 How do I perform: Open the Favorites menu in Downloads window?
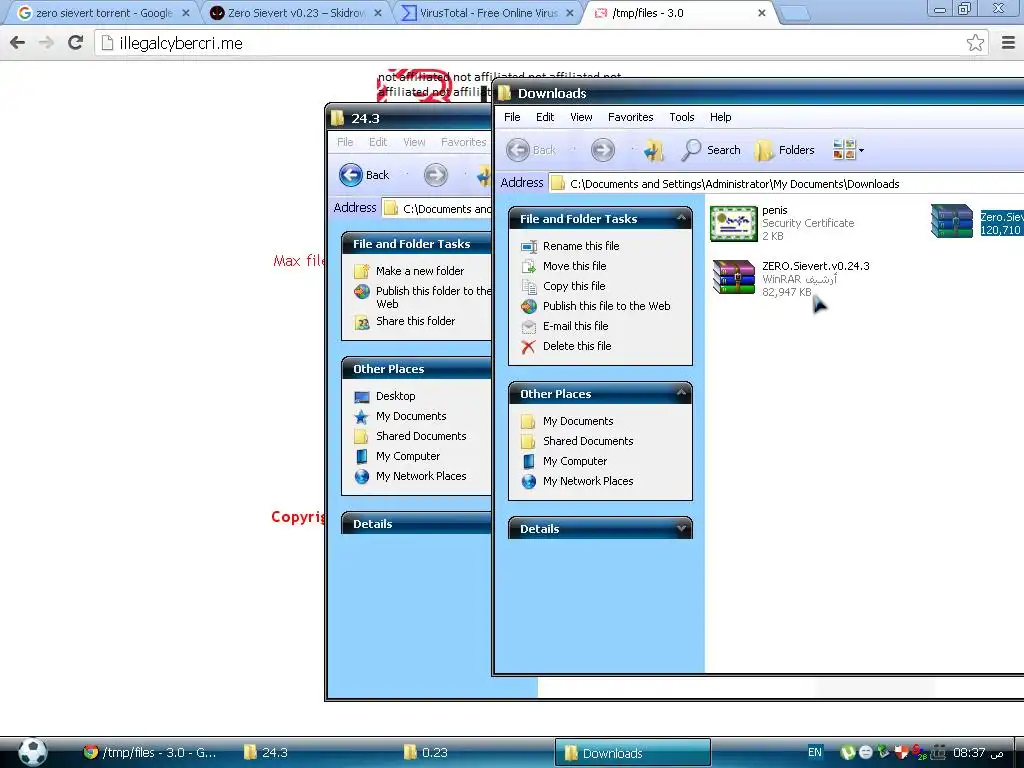pyautogui.click(x=630, y=117)
